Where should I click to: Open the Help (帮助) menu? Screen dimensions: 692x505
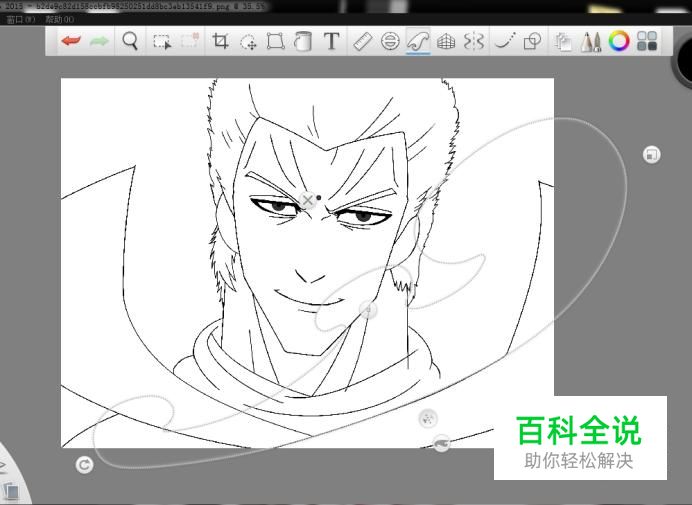click(x=59, y=19)
